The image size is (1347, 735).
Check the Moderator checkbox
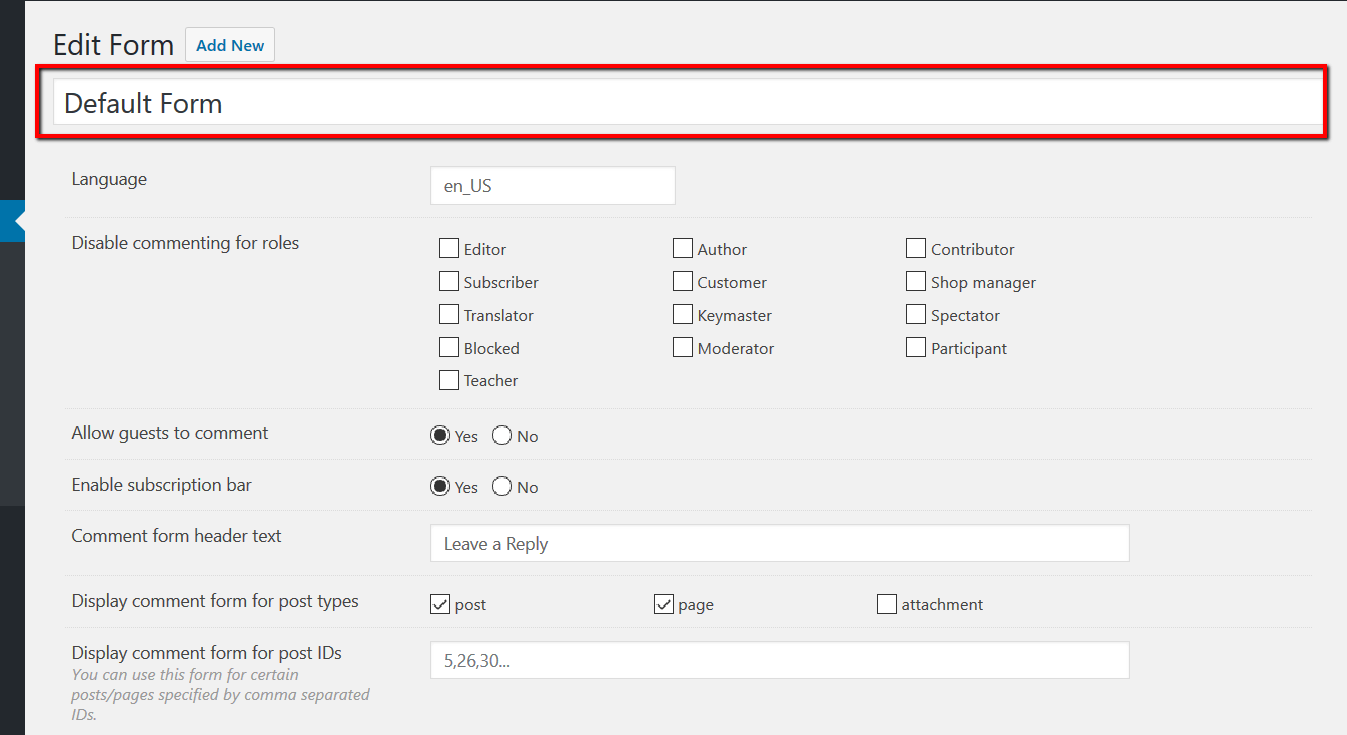[683, 348]
